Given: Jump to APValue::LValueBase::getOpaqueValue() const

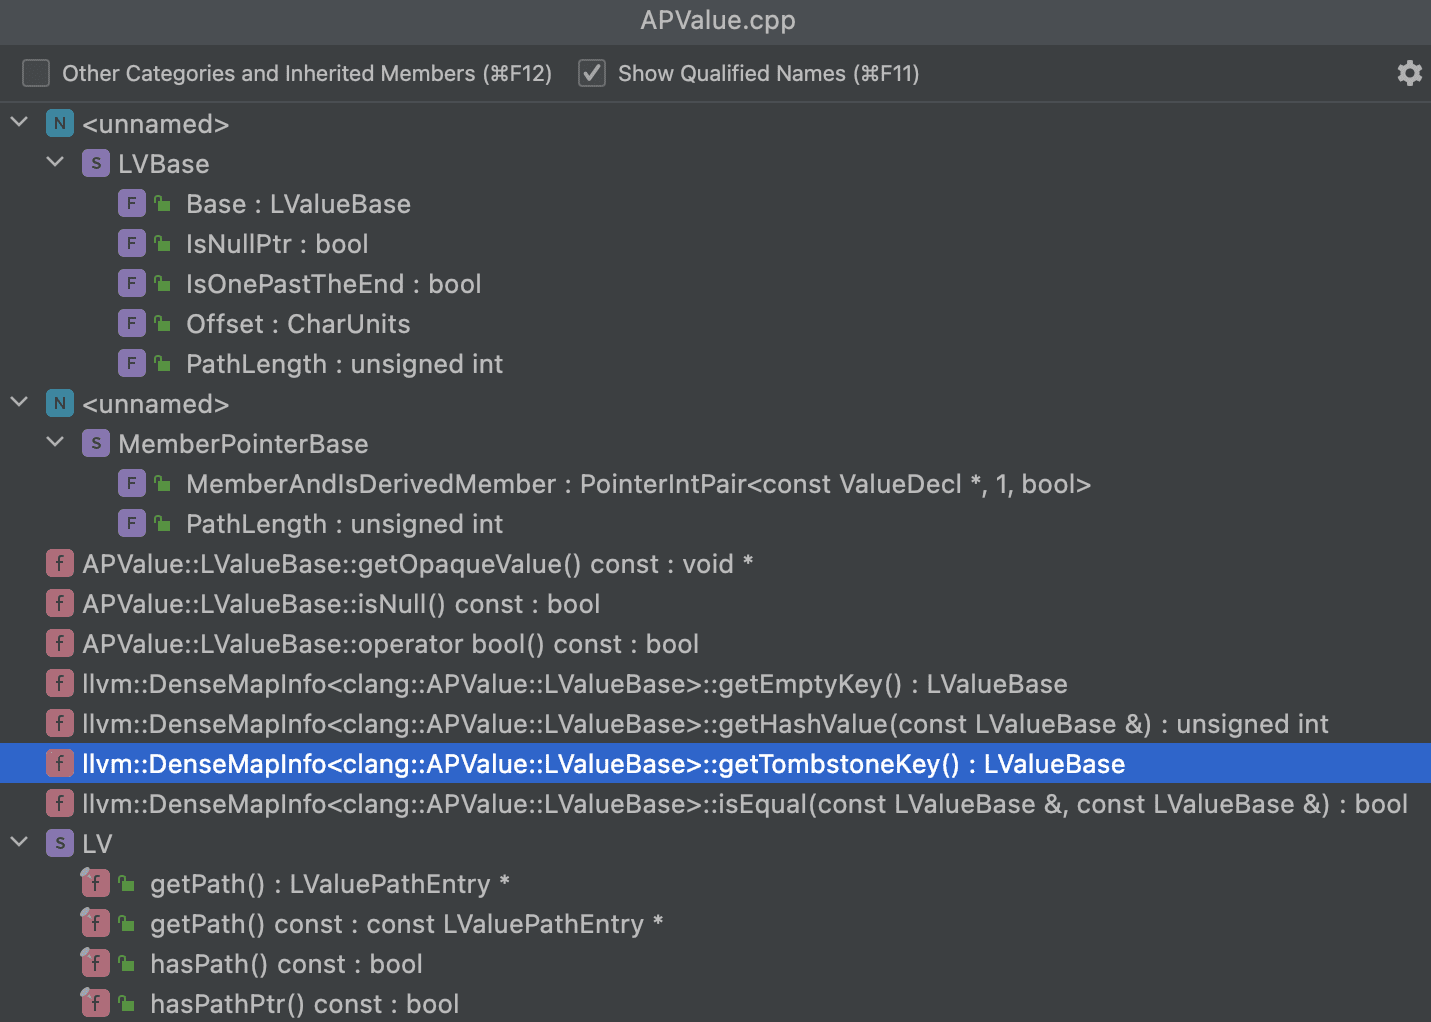Looking at the screenshot, I should click(x=715, y=563).
